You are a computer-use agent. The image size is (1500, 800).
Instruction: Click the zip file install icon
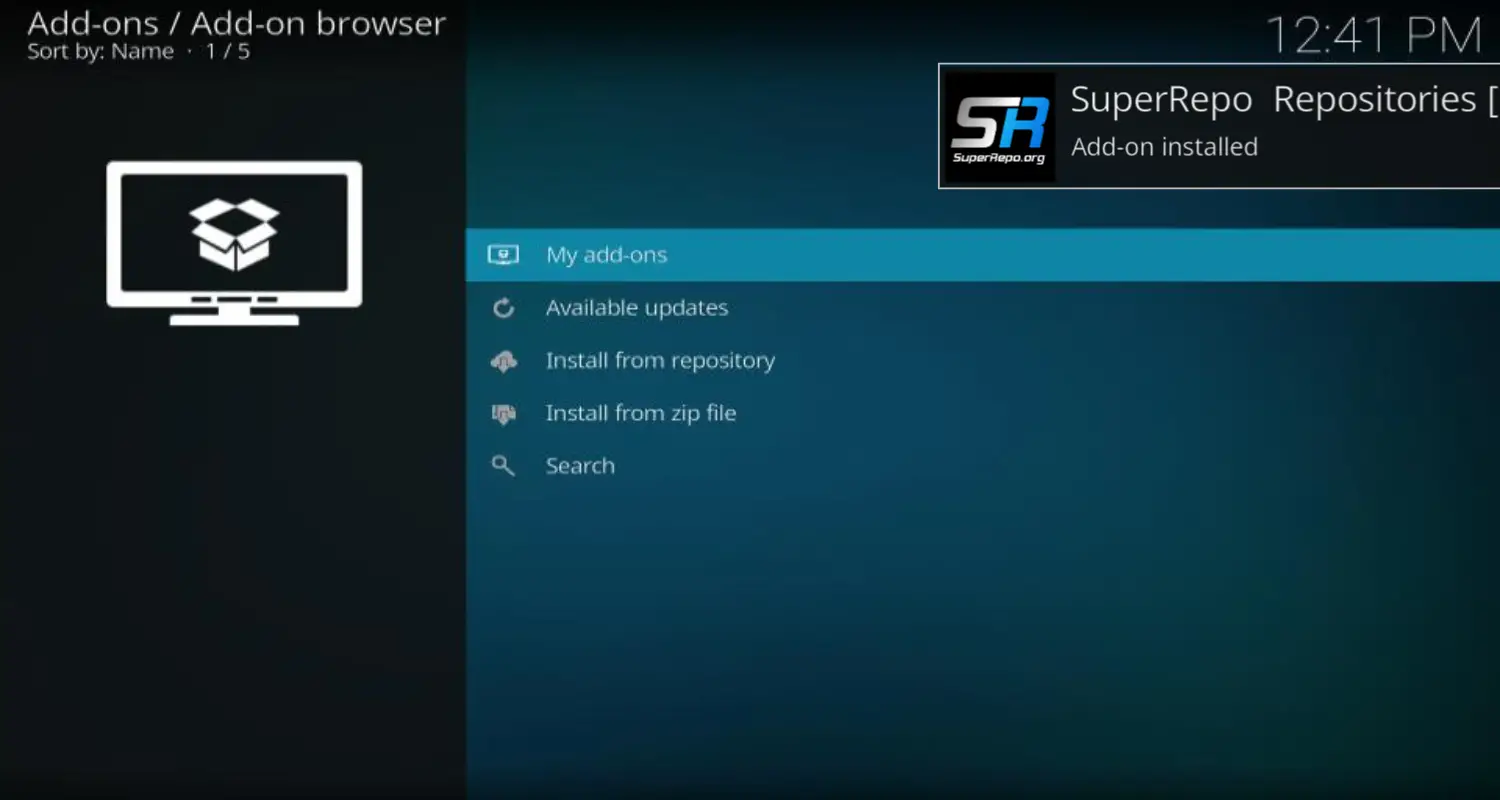pyautogui.click(x=503, y=414)
